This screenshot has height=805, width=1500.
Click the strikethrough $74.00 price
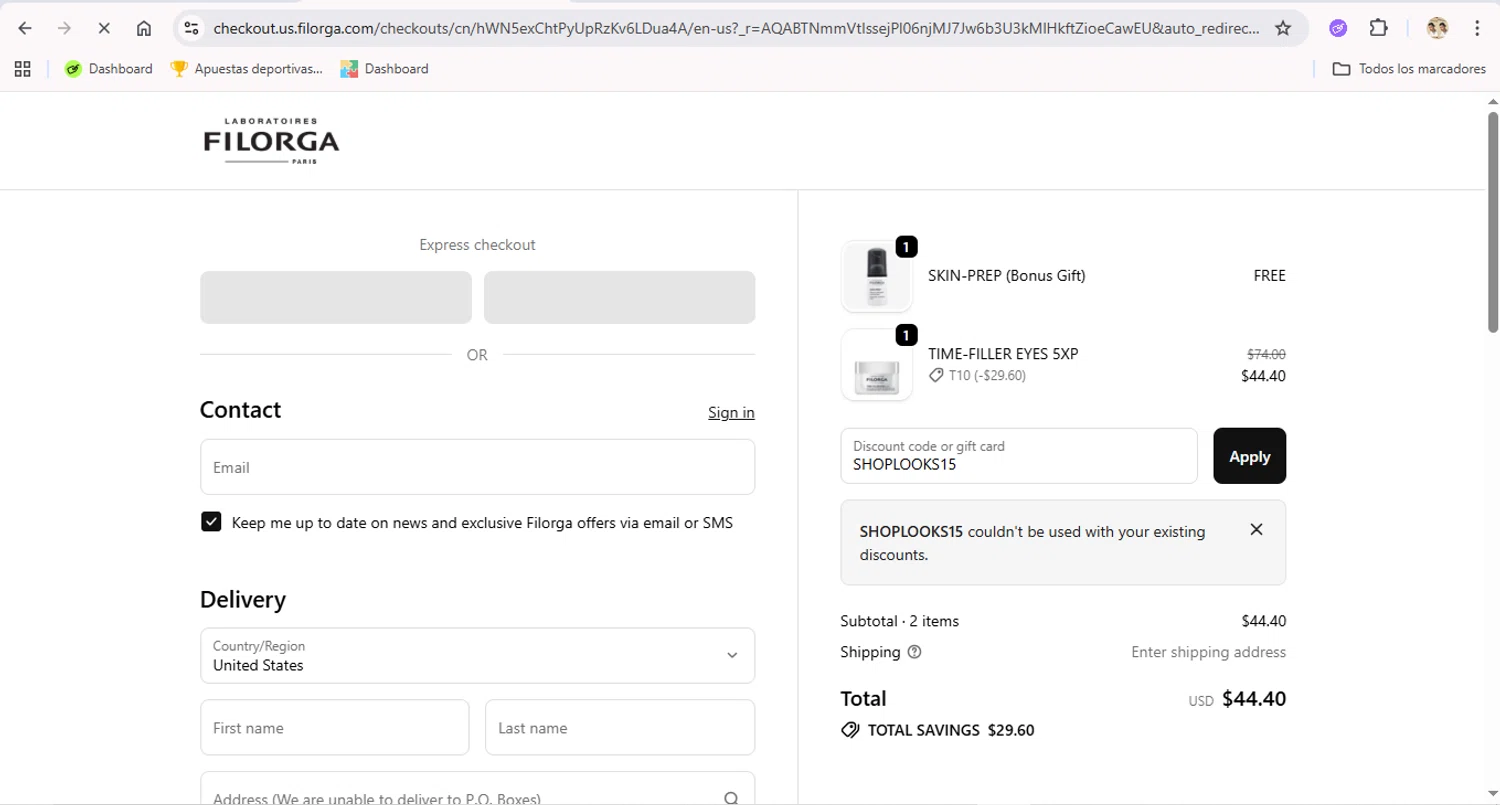(x=1266, y=354)
